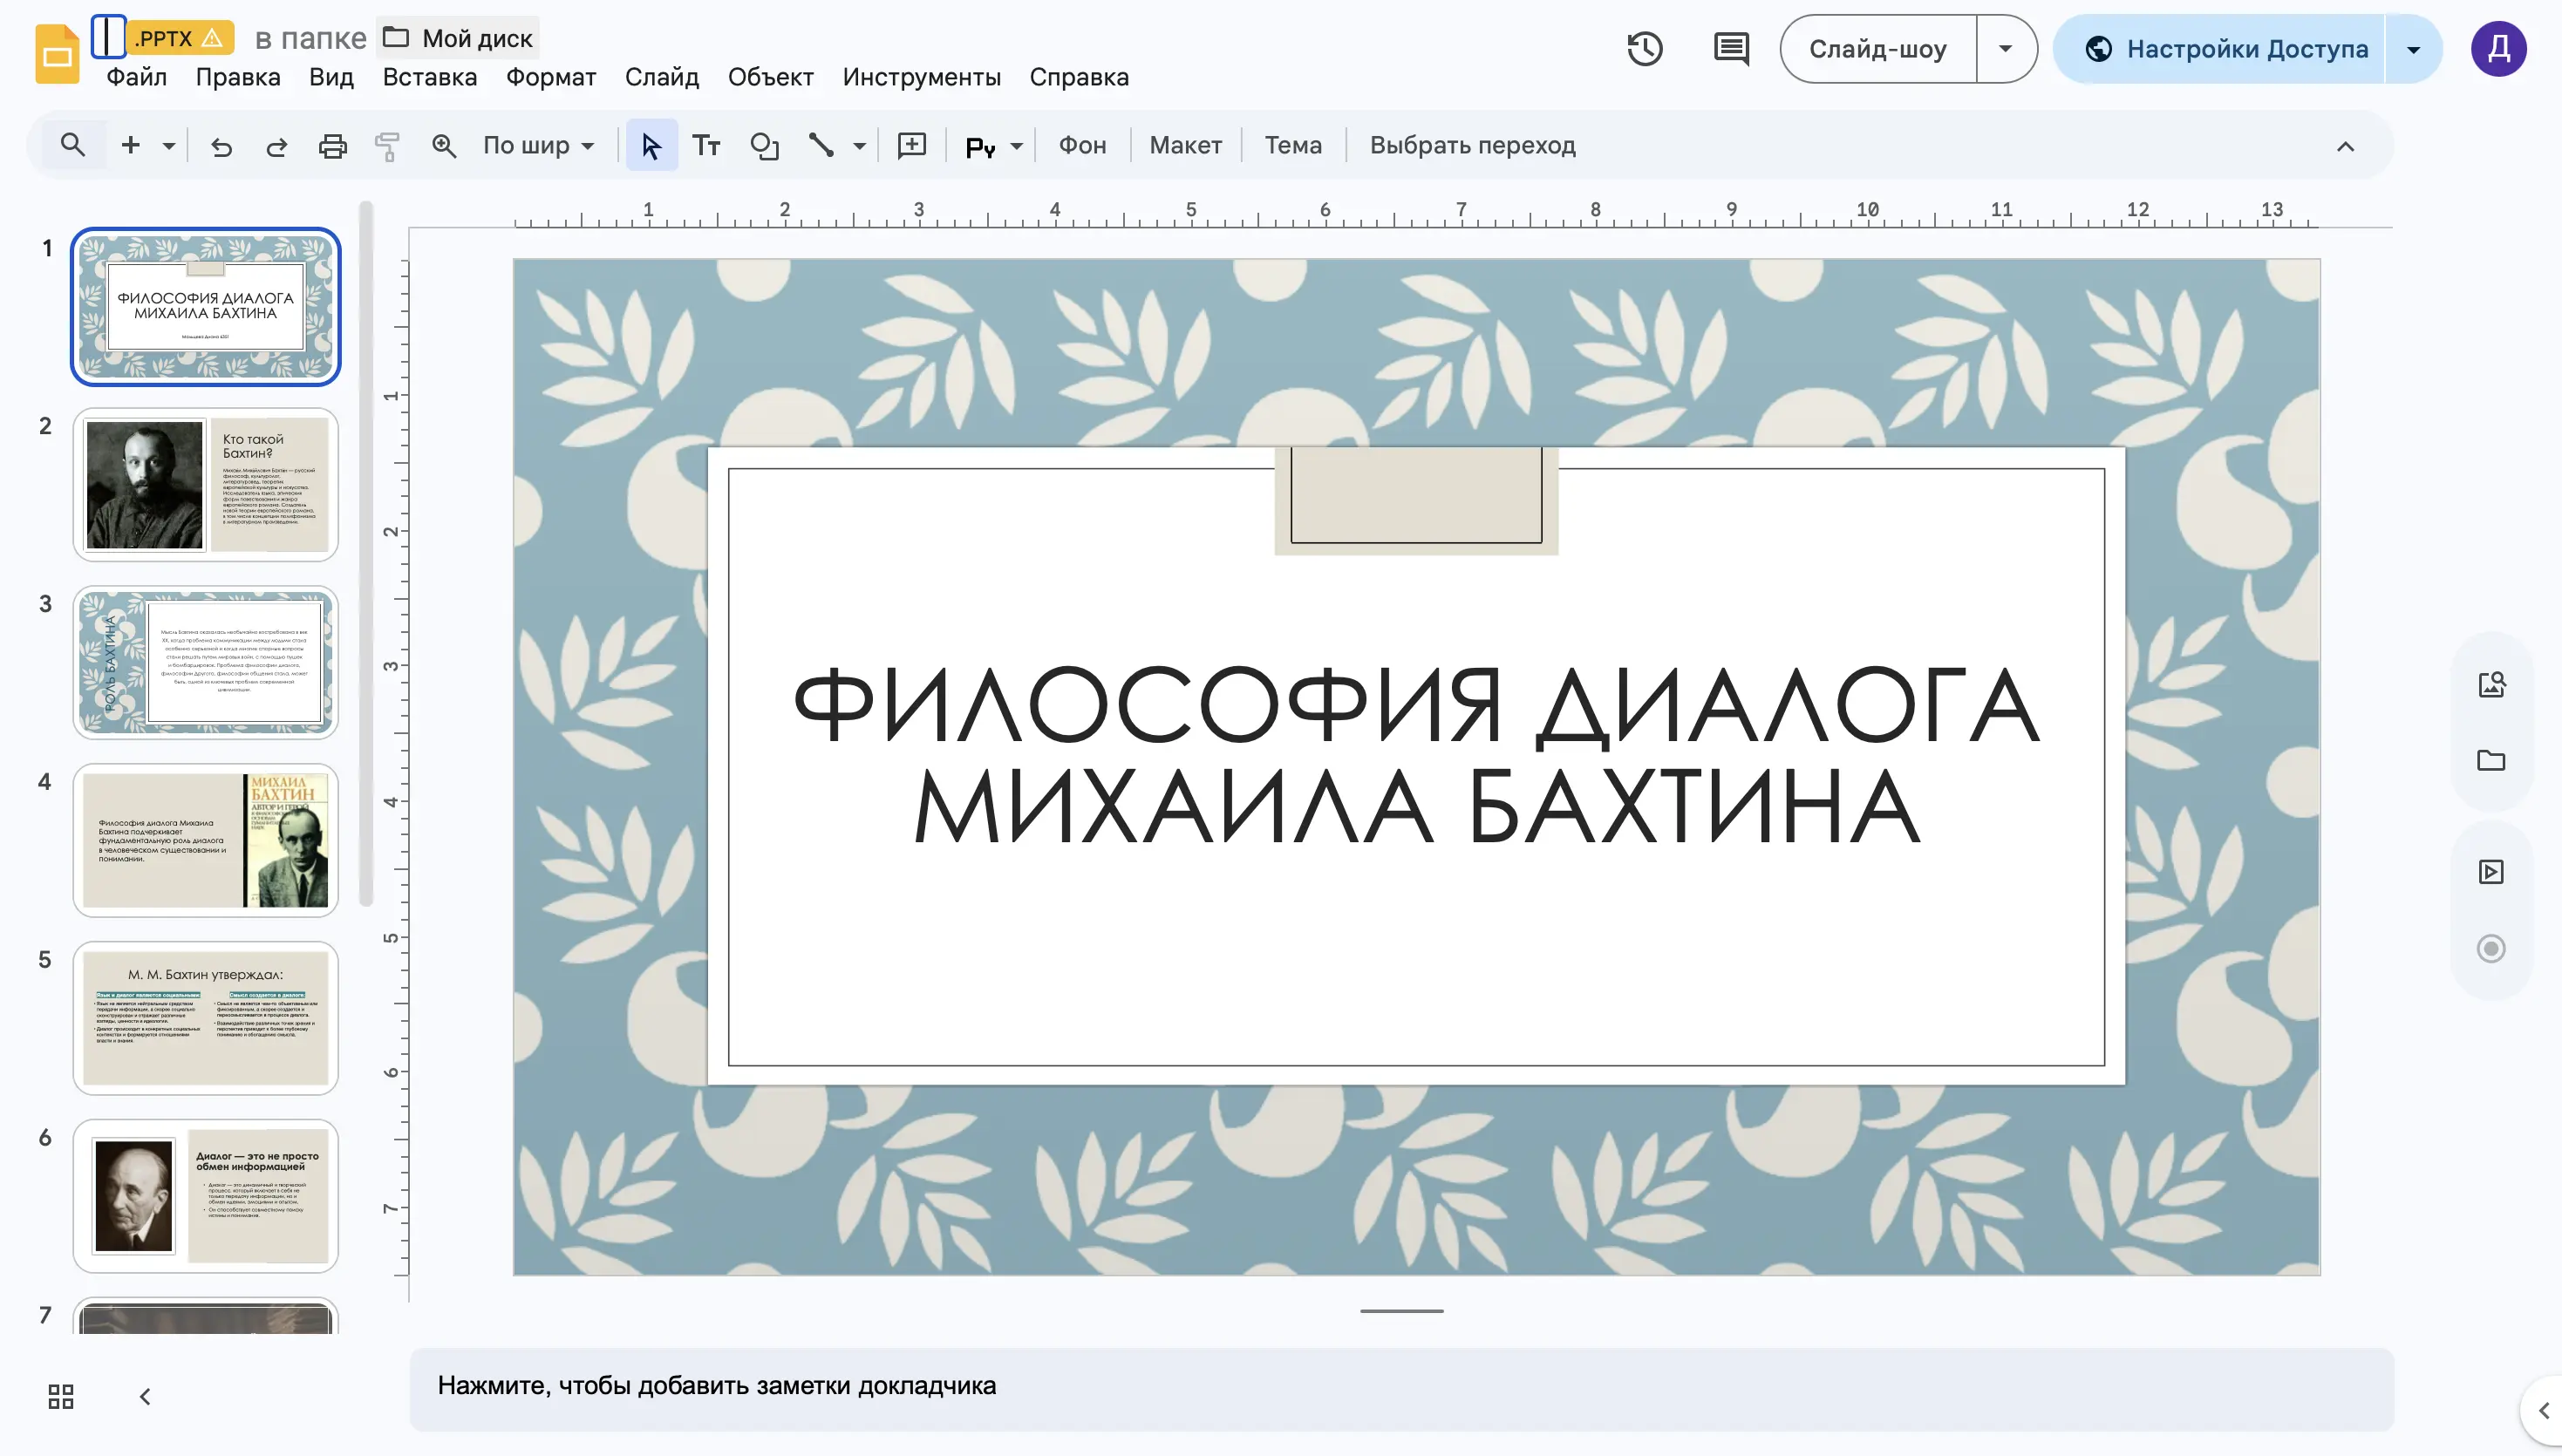Open image search in the right sidebar

(x=2491, y=683)
